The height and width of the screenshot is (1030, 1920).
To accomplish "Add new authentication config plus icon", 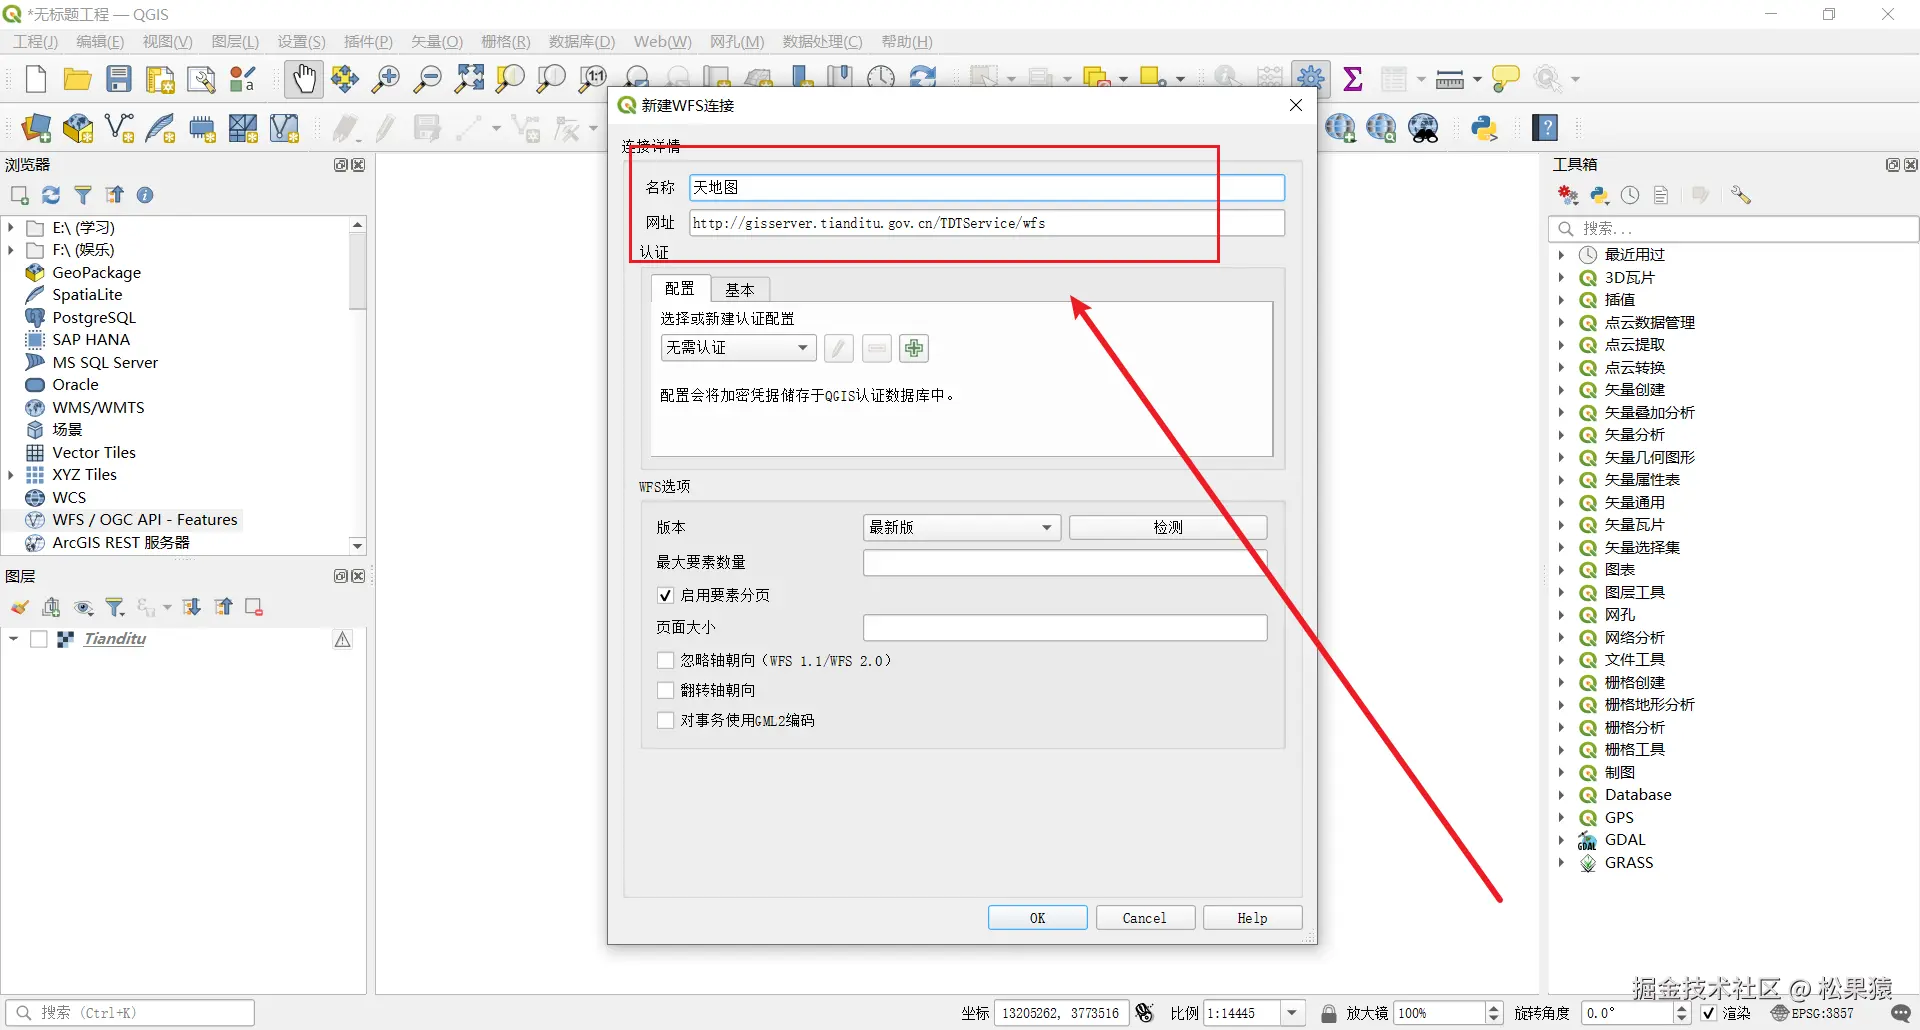I will coord(914,348).
